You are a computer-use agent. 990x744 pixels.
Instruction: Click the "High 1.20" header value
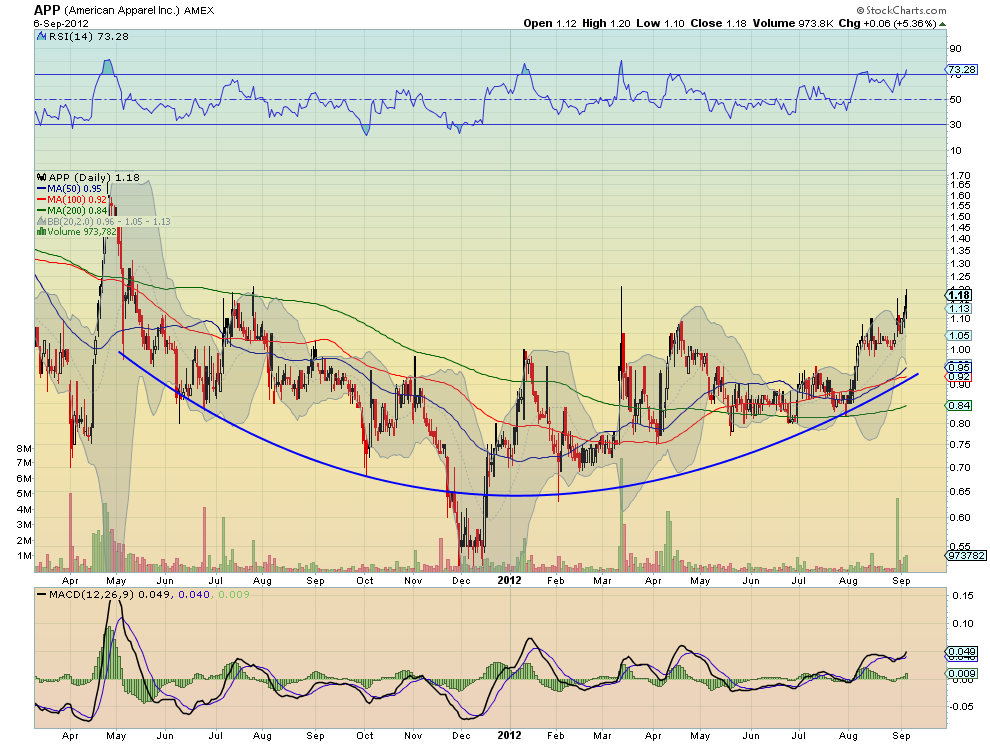[x=606, y=23]
